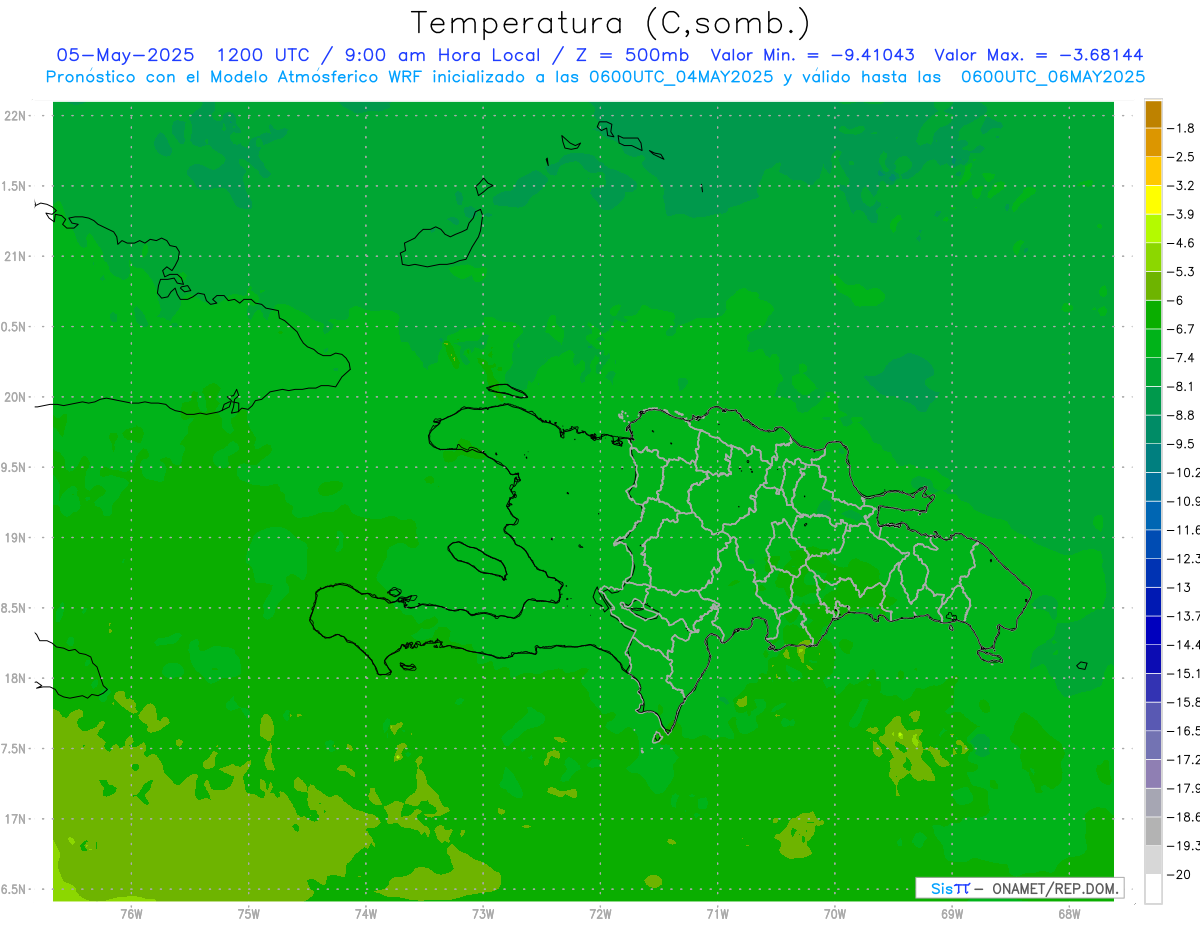
Task: Click the "0600UTC_06MAY2025" valid-until timestamp
Action: [x=1052, y=76]
